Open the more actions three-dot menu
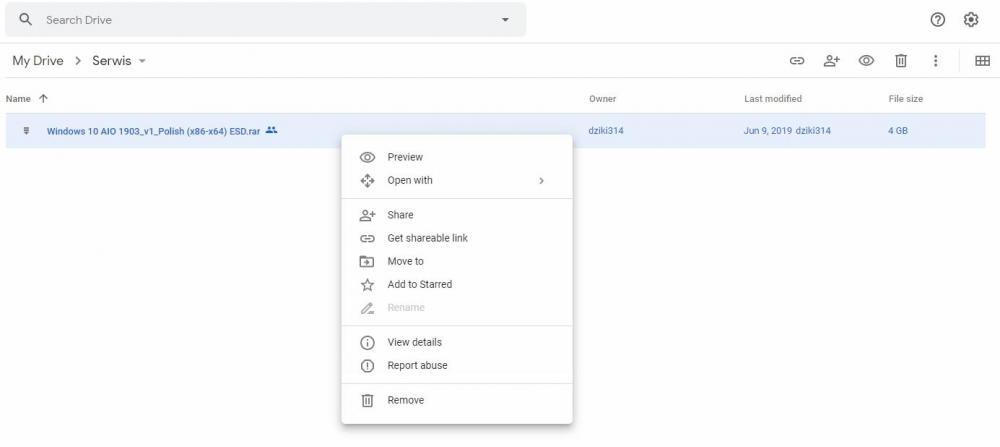Image resolution: width=1000 pixels, height=447 pixels. coord(935,61)
